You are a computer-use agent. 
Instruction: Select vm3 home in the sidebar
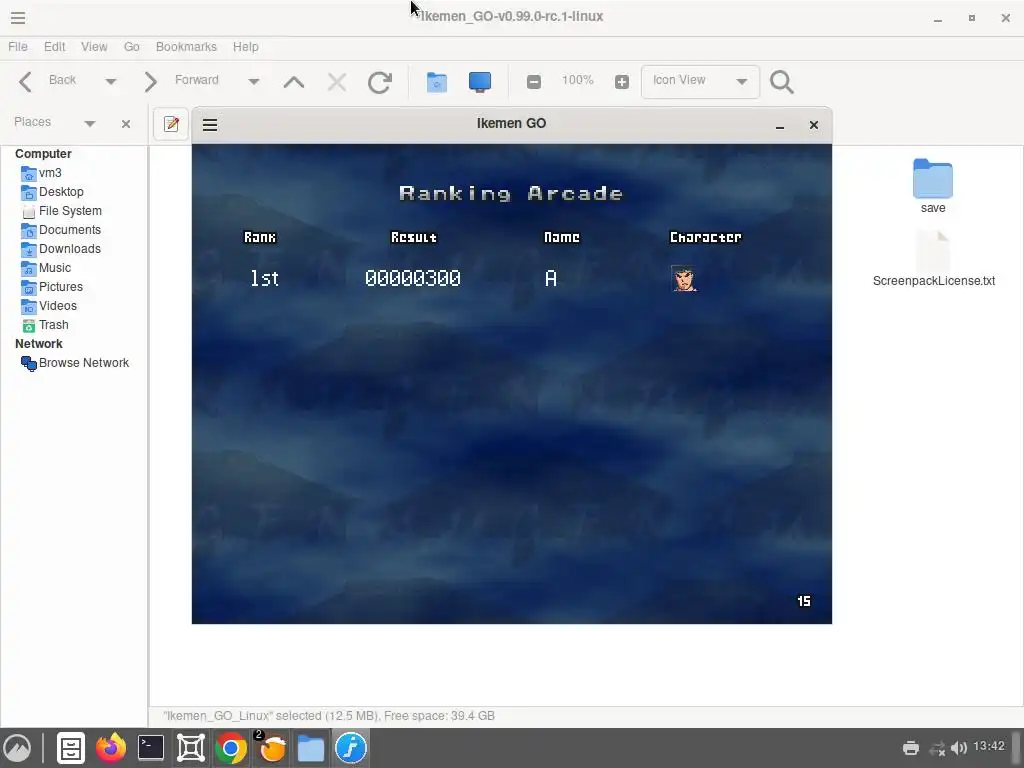pyautogui.click(x=50, y=173)
